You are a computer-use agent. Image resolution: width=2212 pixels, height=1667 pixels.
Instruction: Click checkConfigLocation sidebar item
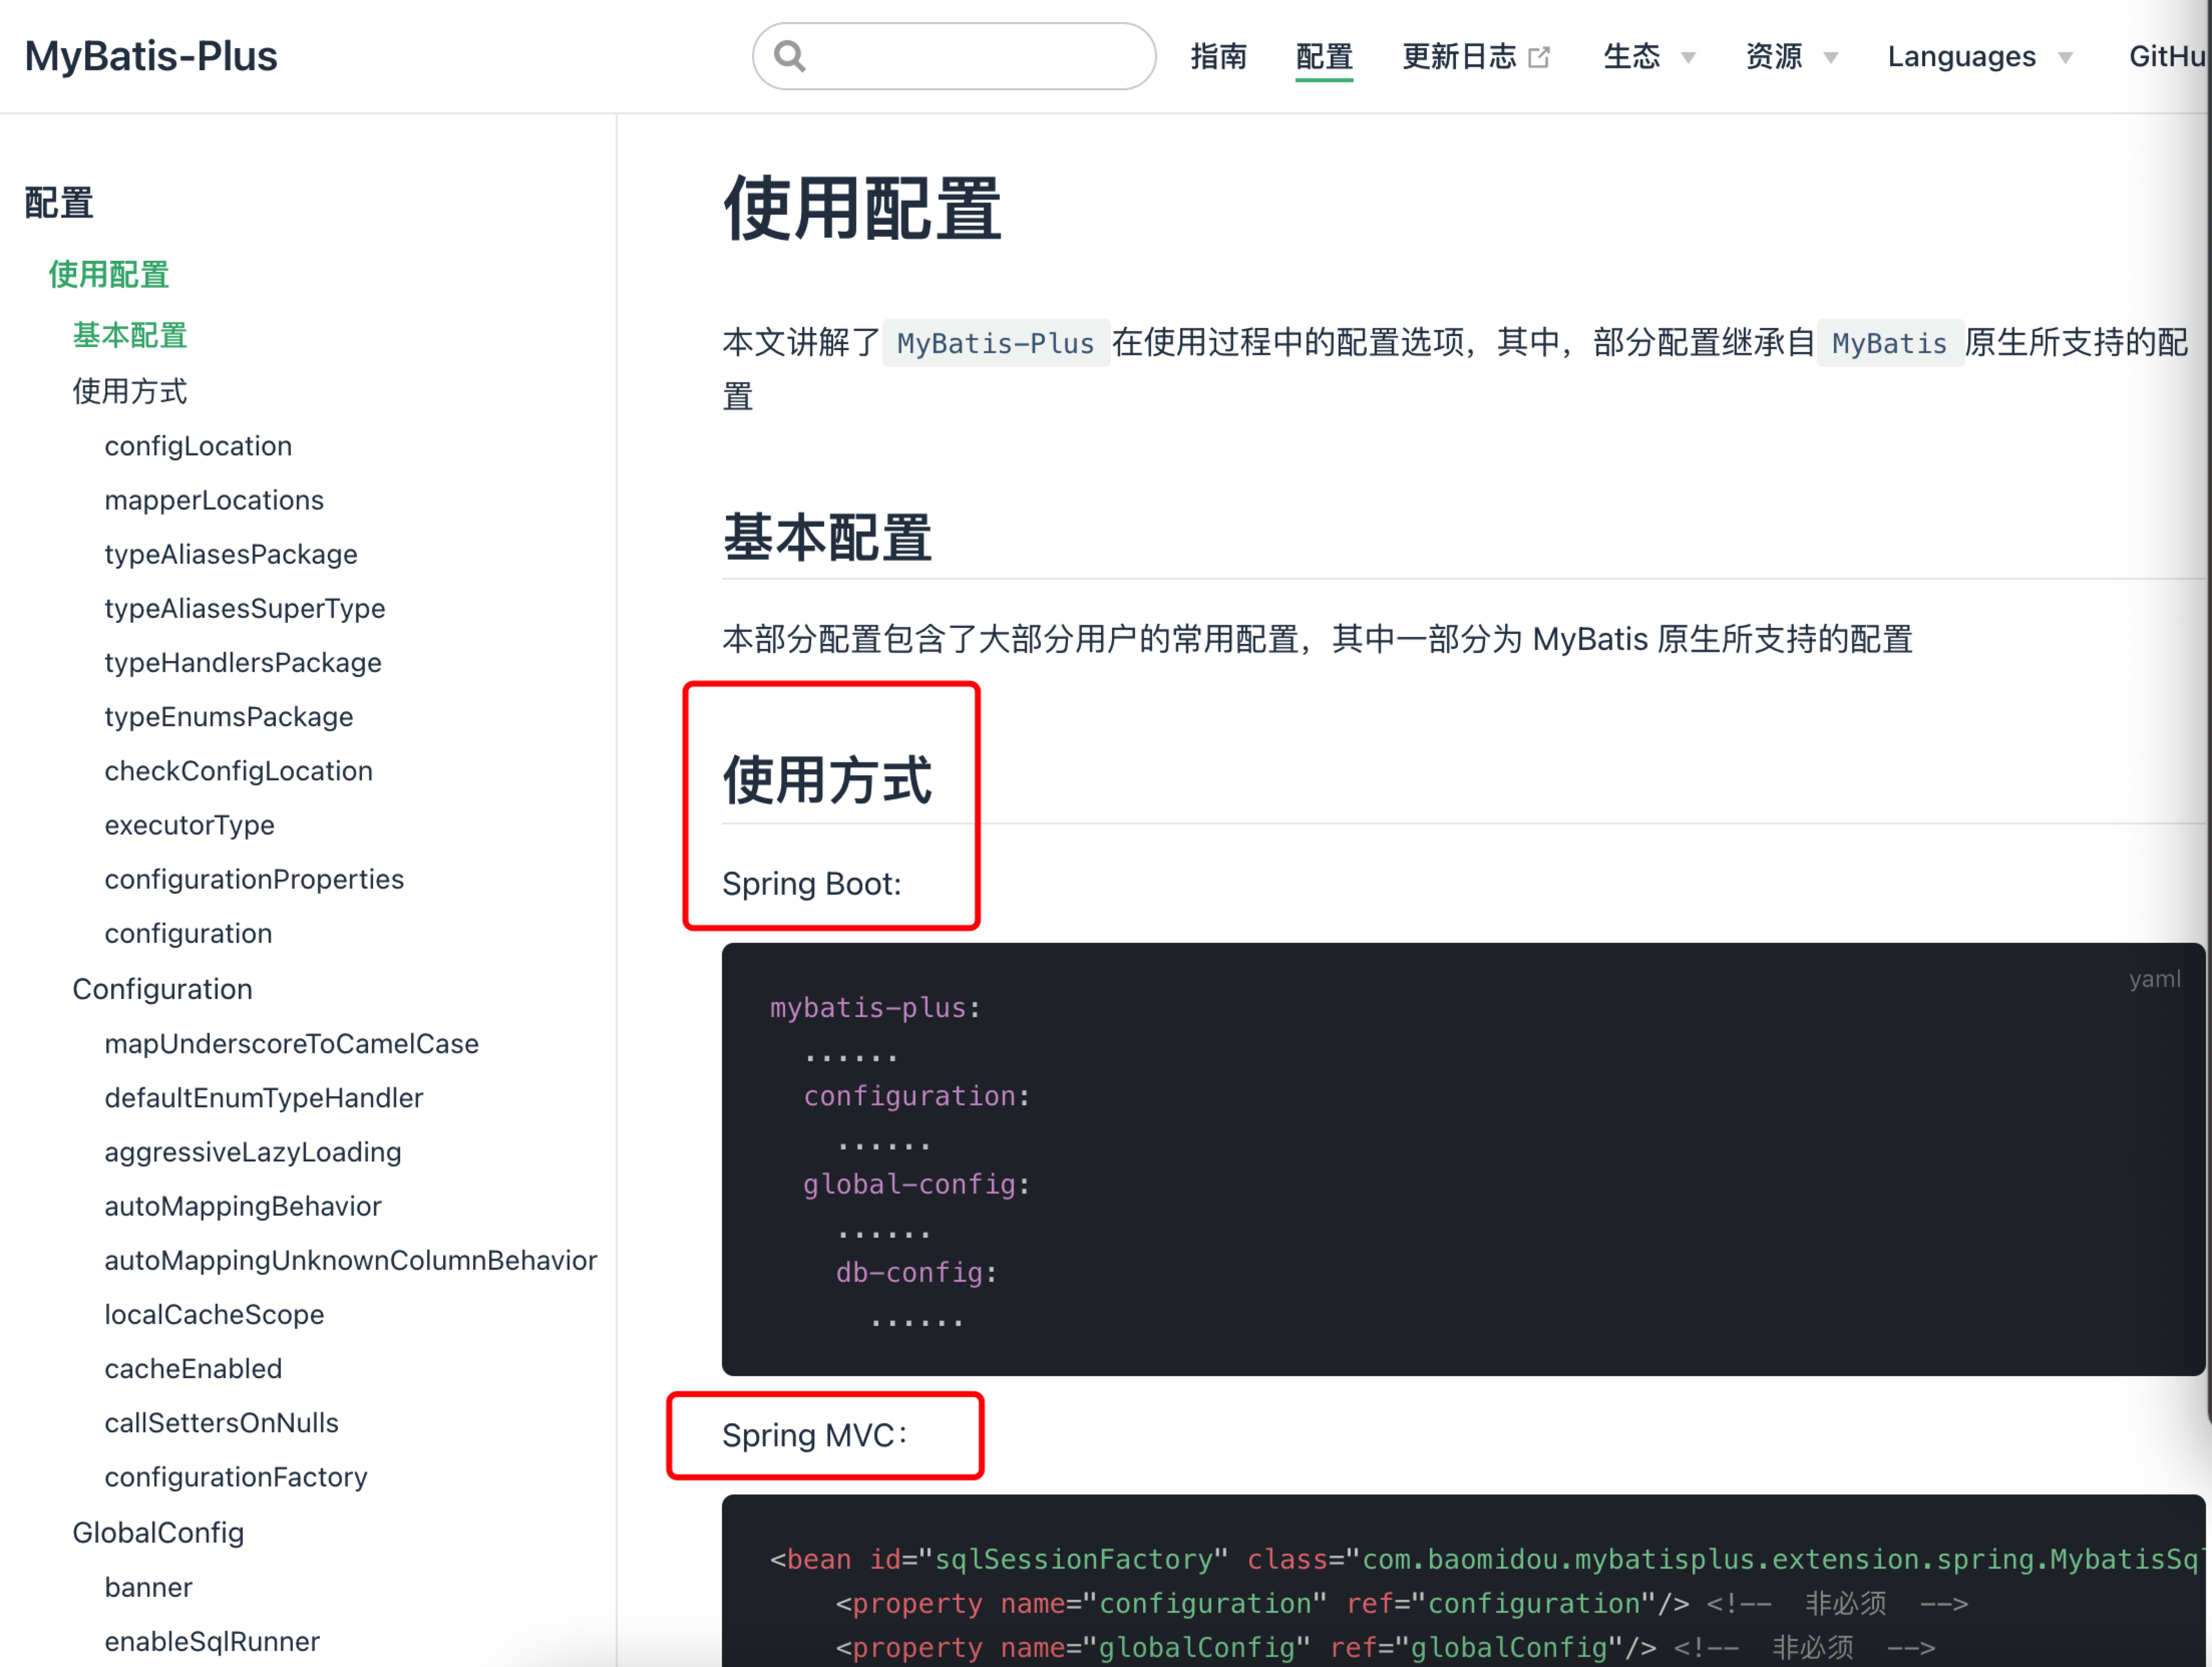pos(238,770)
